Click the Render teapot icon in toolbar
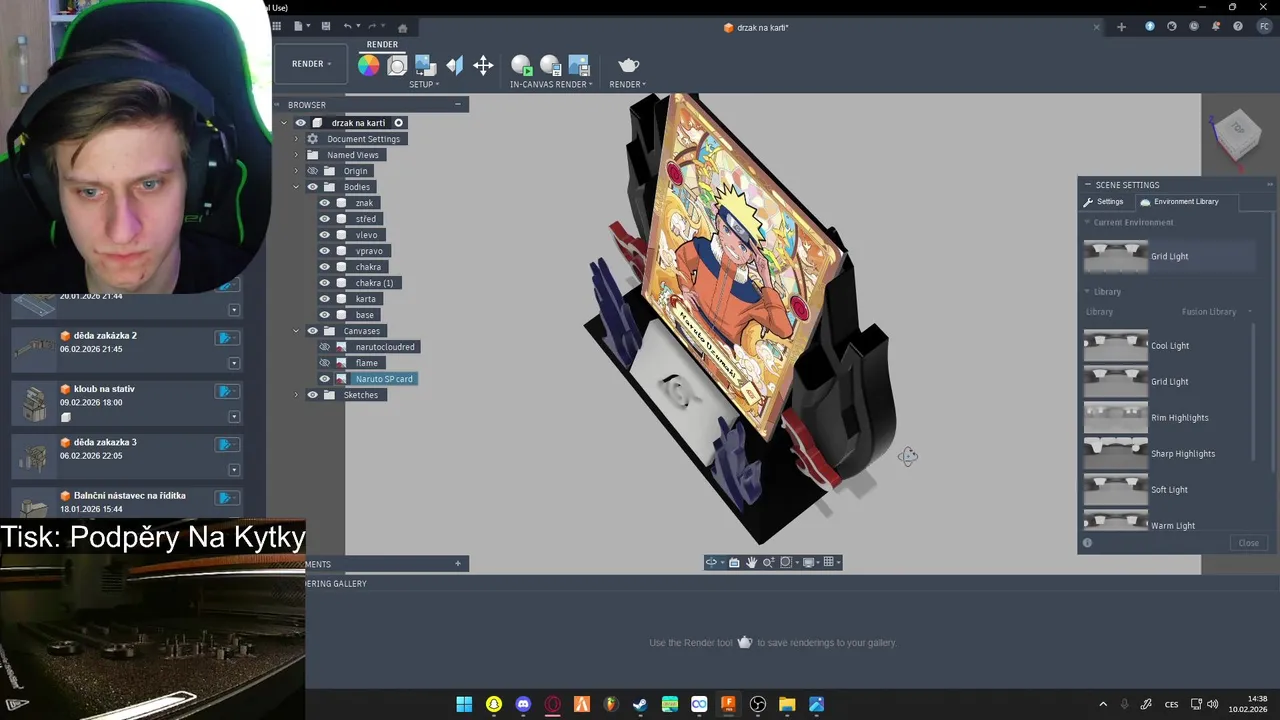This screenshot has width=1280, height=720. (628, 66)
